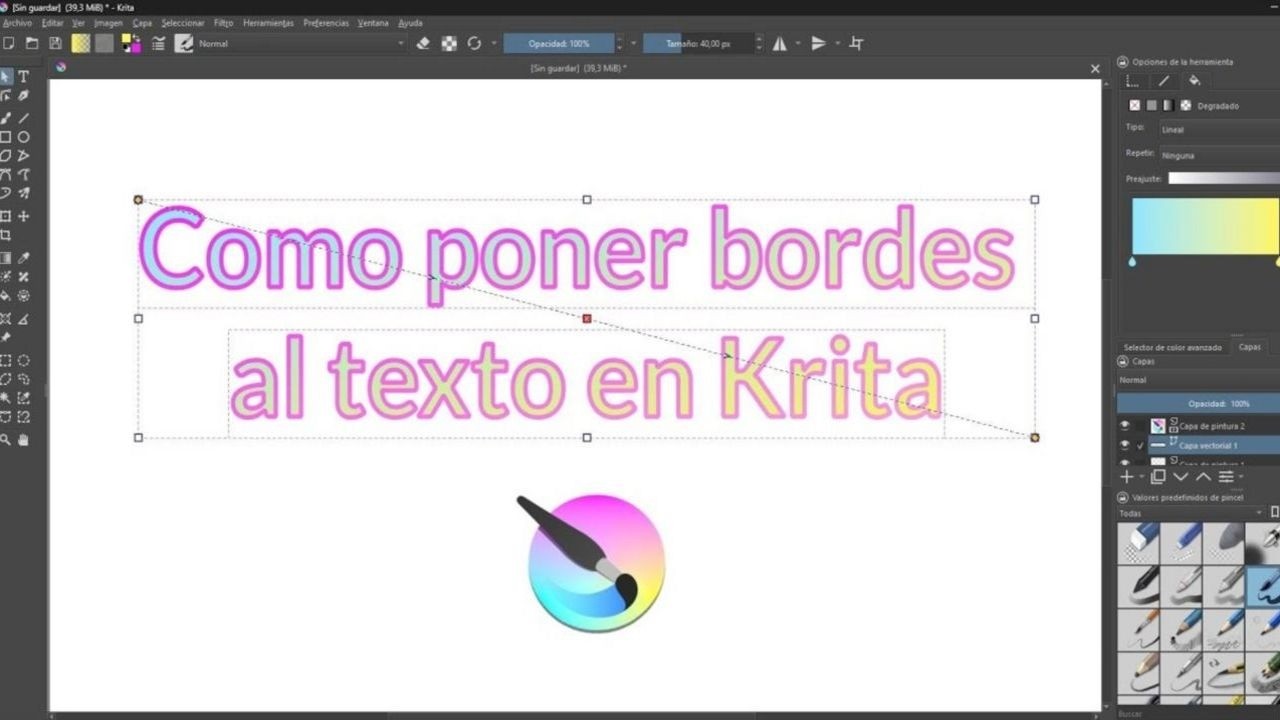This screenshot has width=1280, height=720.
Task: Select the stroke line tab in tool options
Action: (x=1163, y=81)
